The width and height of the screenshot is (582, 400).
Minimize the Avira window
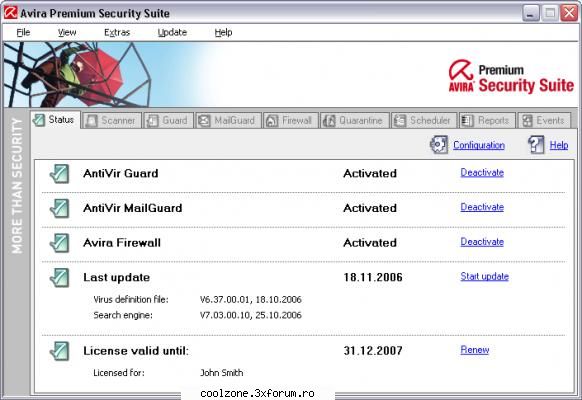pos(531,13)
